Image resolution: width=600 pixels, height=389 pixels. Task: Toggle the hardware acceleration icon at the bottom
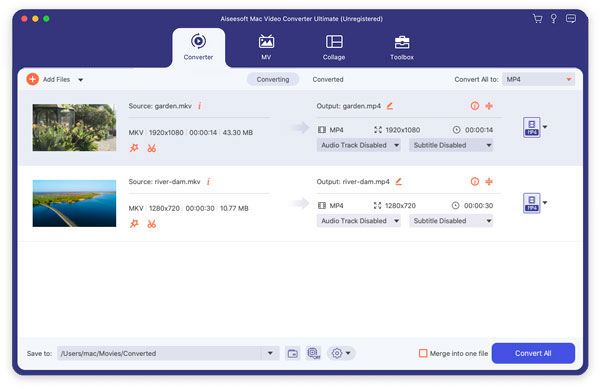point(314,353)
